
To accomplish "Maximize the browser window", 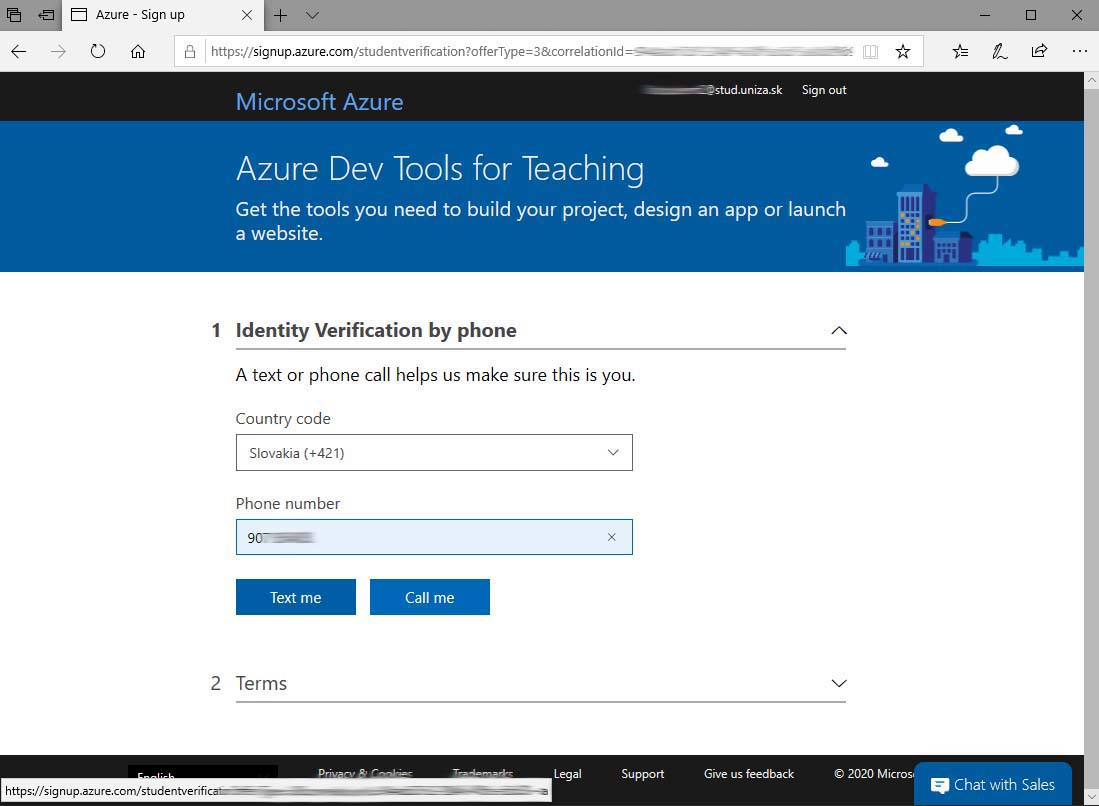I will (x=1030, y=15).
